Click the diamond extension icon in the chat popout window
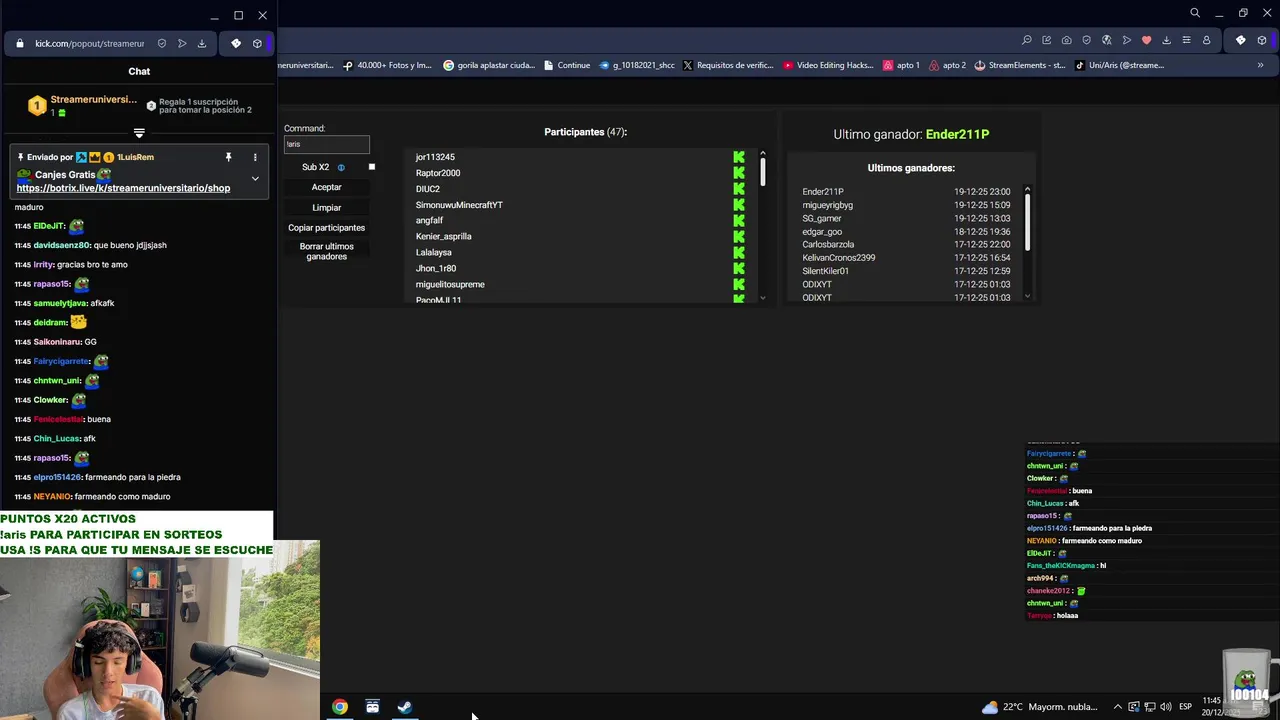Viewport: 1280px width, 720px height. coord(236,43)
